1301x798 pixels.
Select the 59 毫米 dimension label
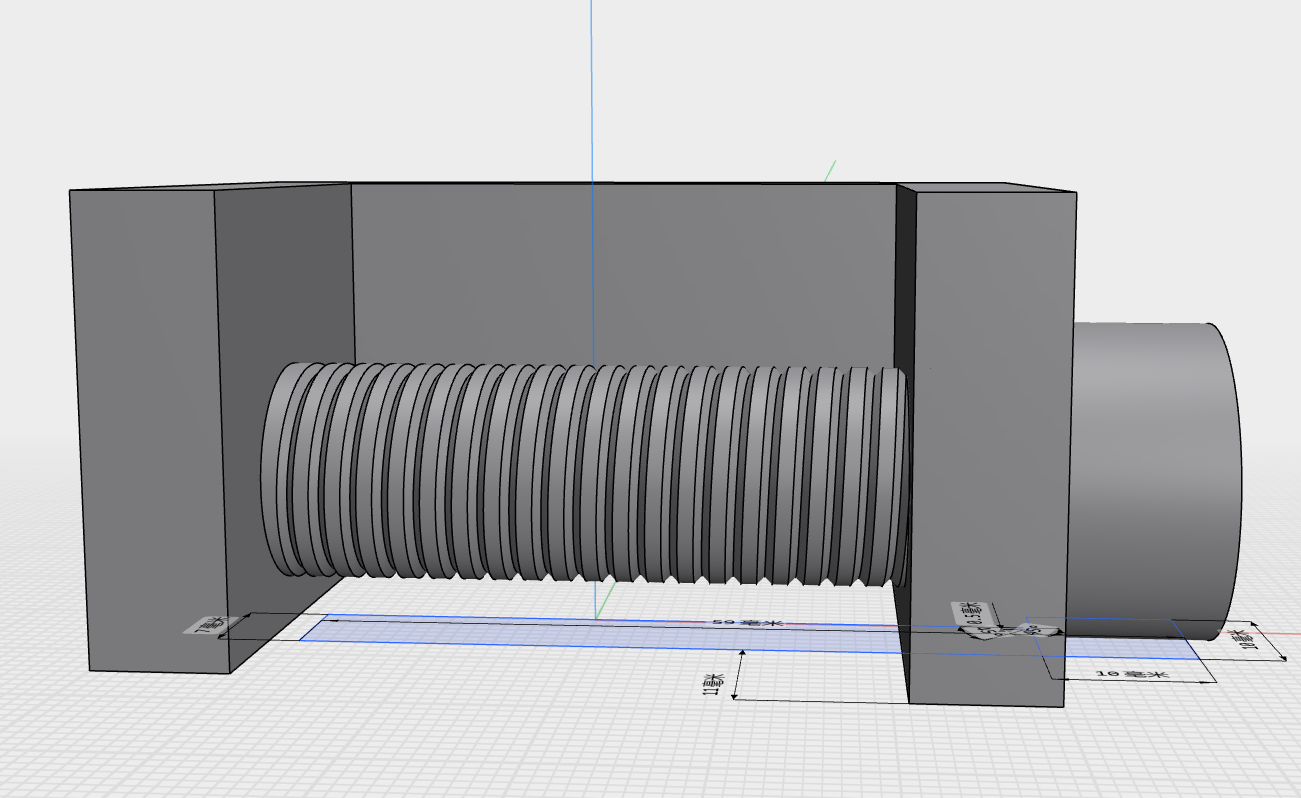745,623
